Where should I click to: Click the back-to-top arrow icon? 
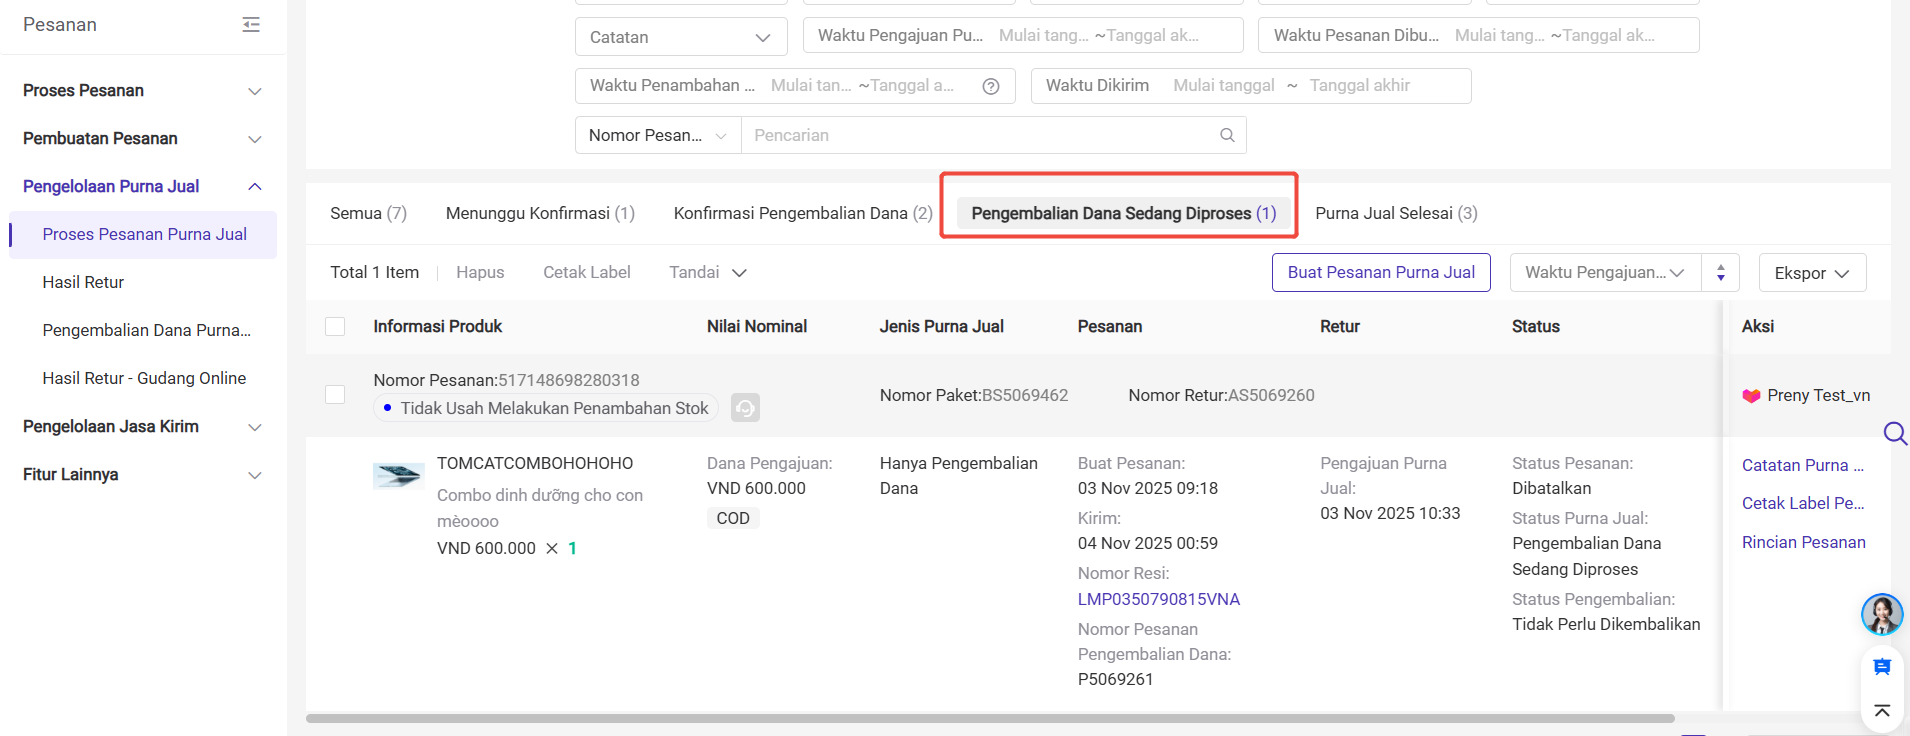(x=1881, y=711)
